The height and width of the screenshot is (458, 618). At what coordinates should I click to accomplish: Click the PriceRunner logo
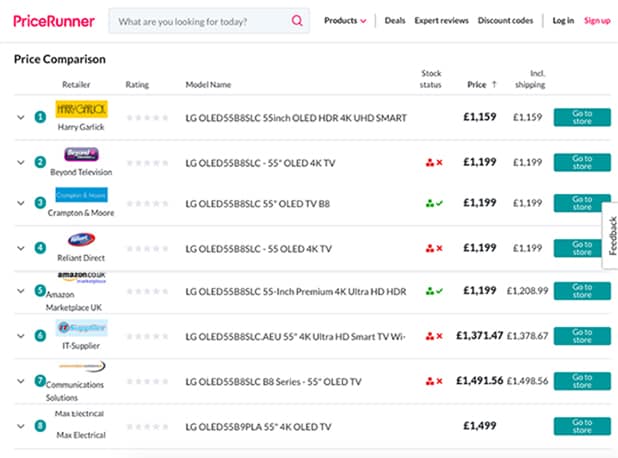[x=54, y=20]
